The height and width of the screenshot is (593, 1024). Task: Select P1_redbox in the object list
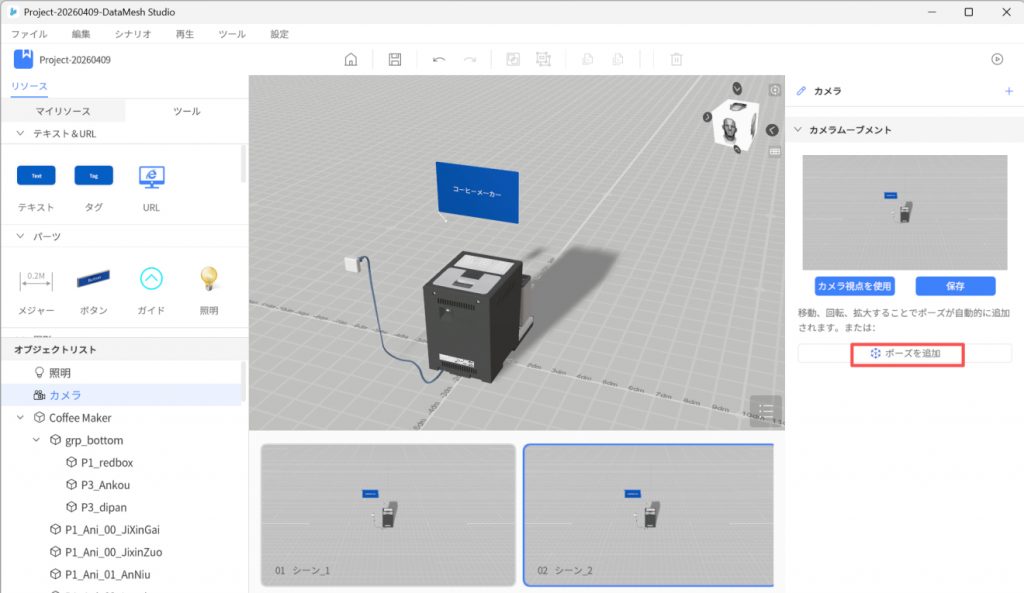click(106, 463)
